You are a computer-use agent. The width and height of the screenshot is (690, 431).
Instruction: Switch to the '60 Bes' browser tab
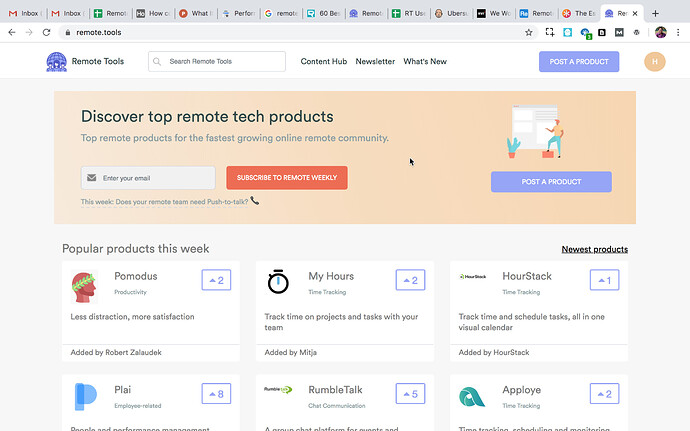click(324, 14)
